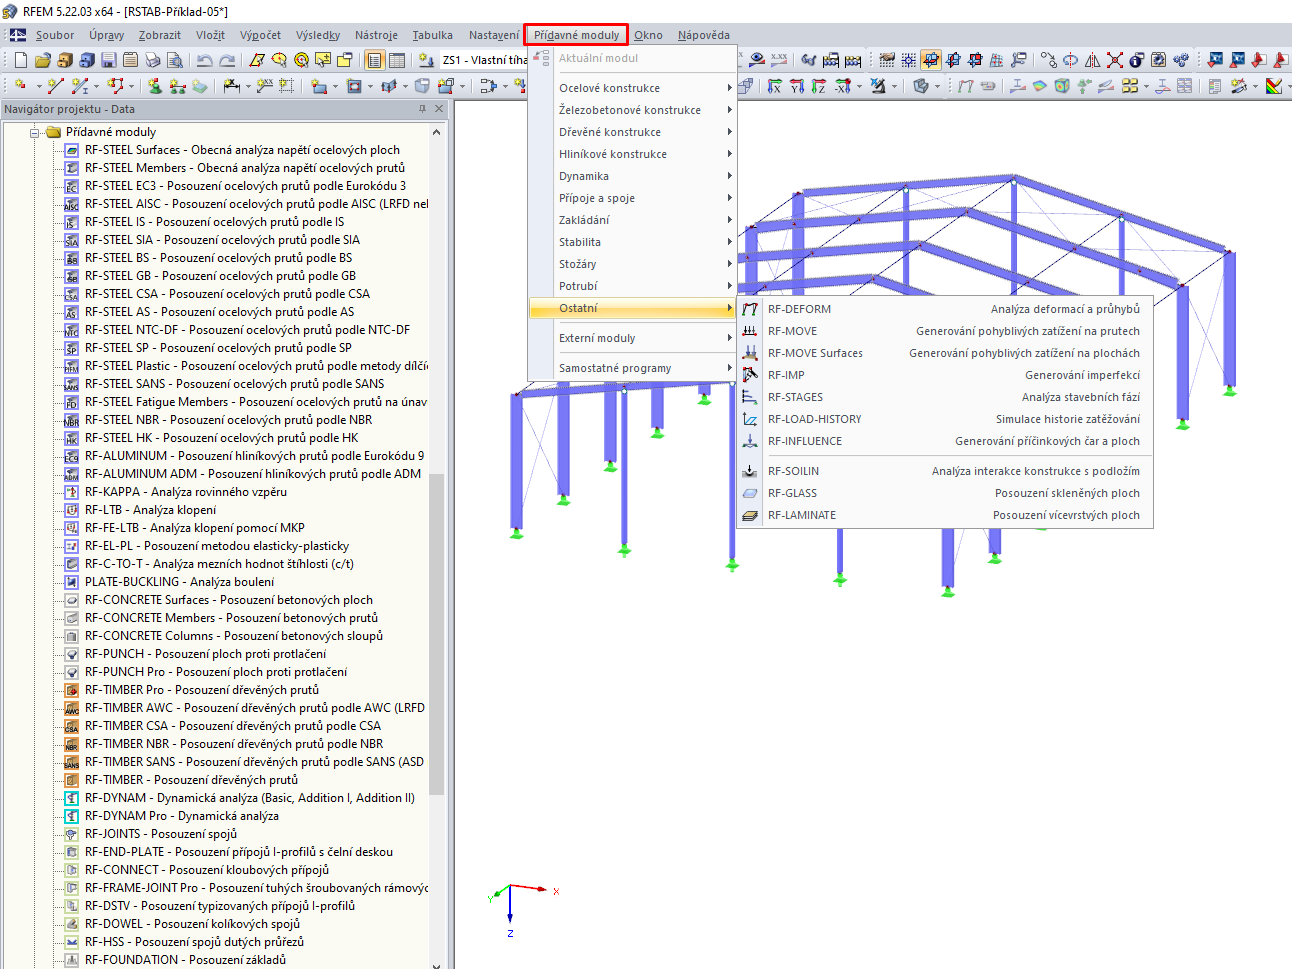
Task: Click the RF-DEFORM module icon in submenu
Action: [750, 309]
